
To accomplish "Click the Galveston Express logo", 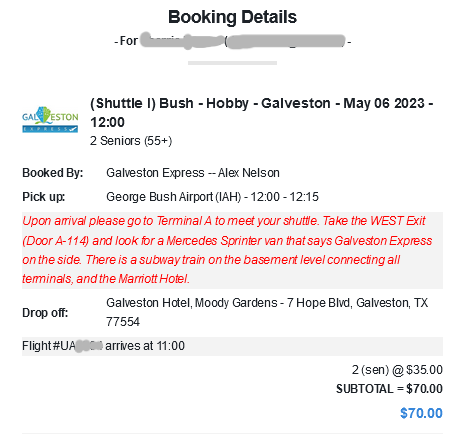I will (x=50, y=120).
